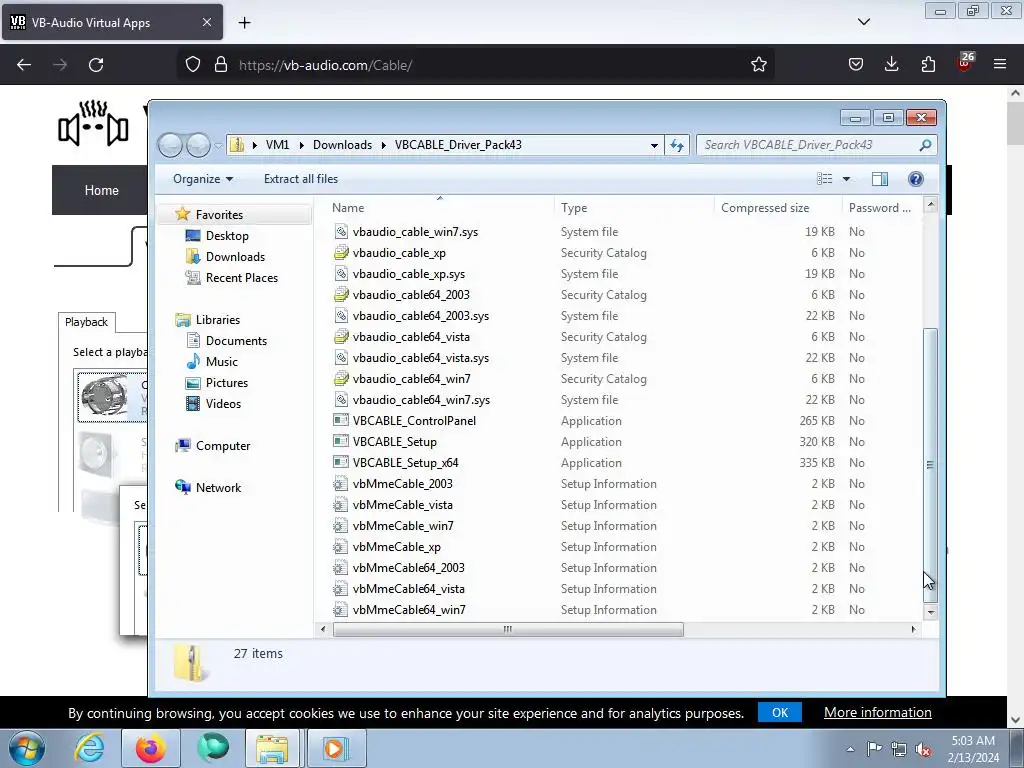Open the media player taskbar icon
The height and width of the screenshot is (768, 1024).
[x=336, y=748]
